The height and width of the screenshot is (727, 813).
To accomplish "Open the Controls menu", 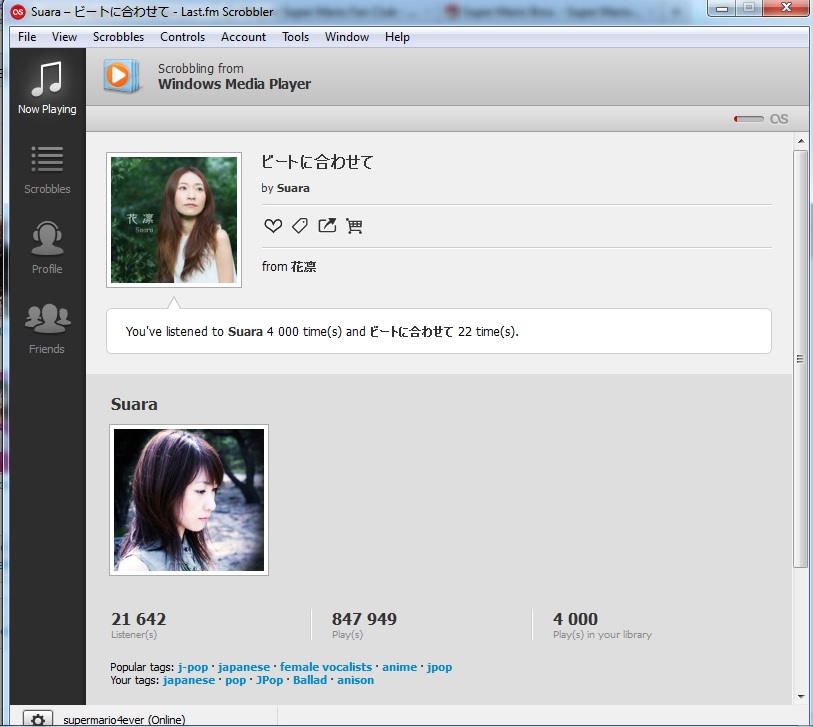I will (182, 37).
